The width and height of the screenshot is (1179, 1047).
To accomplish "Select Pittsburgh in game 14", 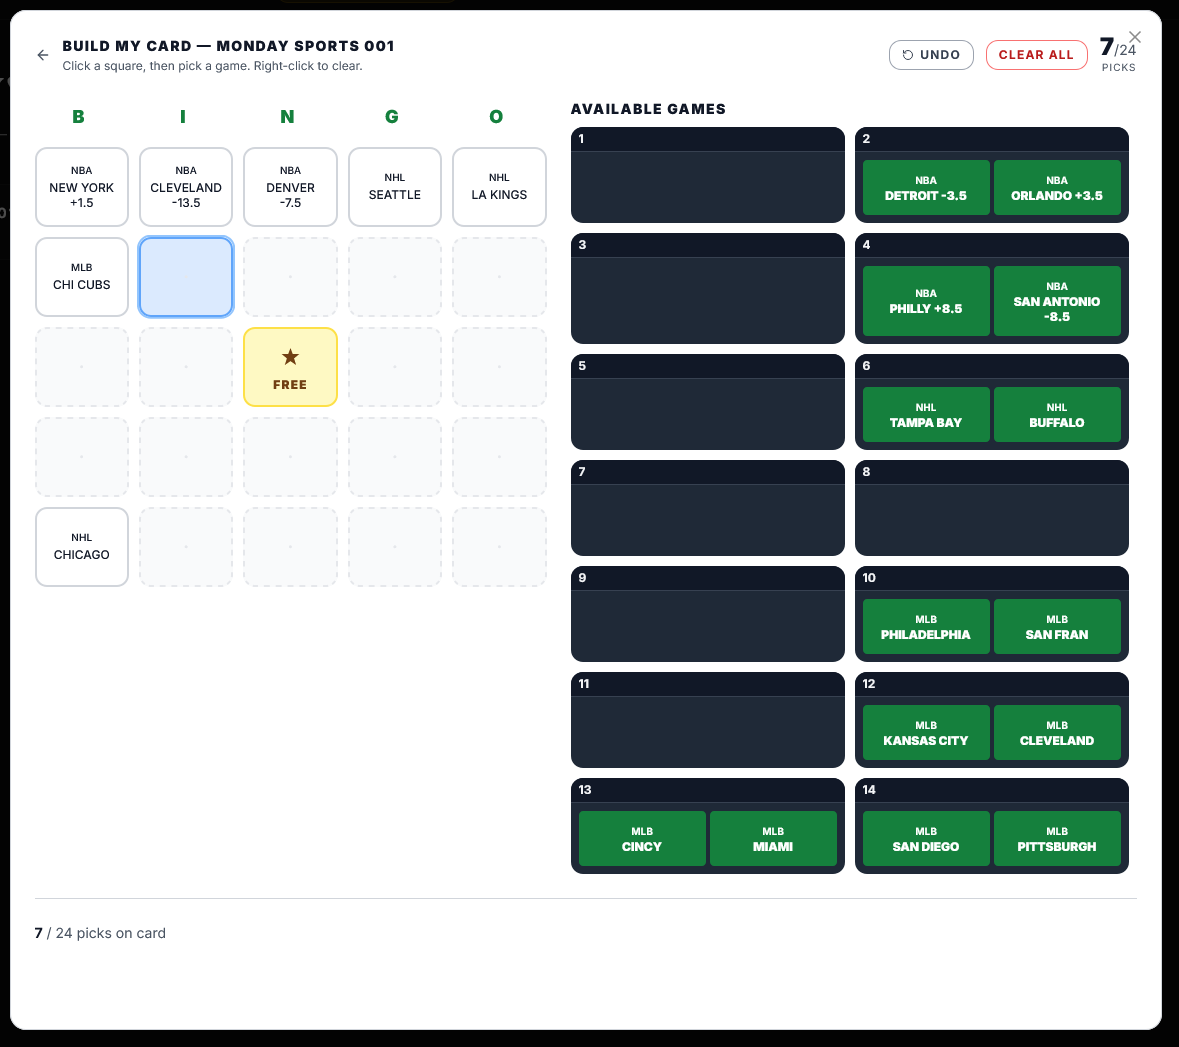I will click(1056, 839).
